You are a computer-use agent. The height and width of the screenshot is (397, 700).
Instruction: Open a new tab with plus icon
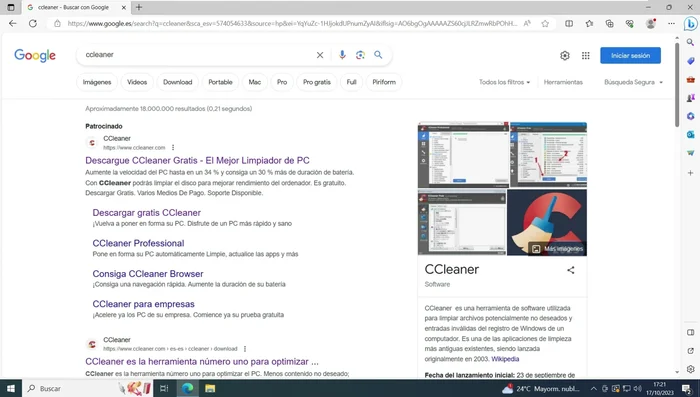tap(139, 7)
